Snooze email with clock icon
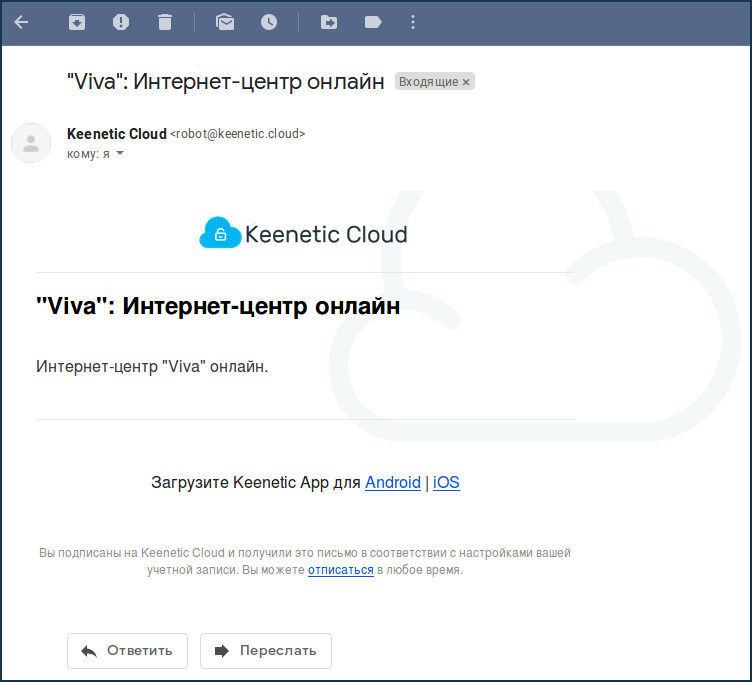Screen dimensions: 752x682 pyautogui.click(x=269, y=22)
